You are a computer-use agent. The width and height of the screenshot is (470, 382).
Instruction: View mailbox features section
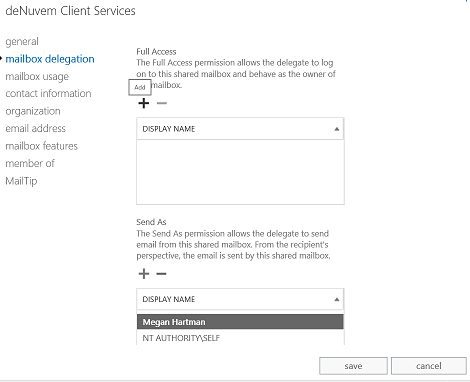click(41, 146)
